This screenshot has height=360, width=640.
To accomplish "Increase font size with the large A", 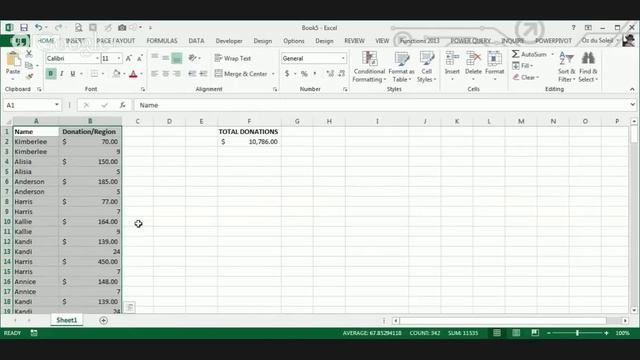I will click(x=129, y=58).
